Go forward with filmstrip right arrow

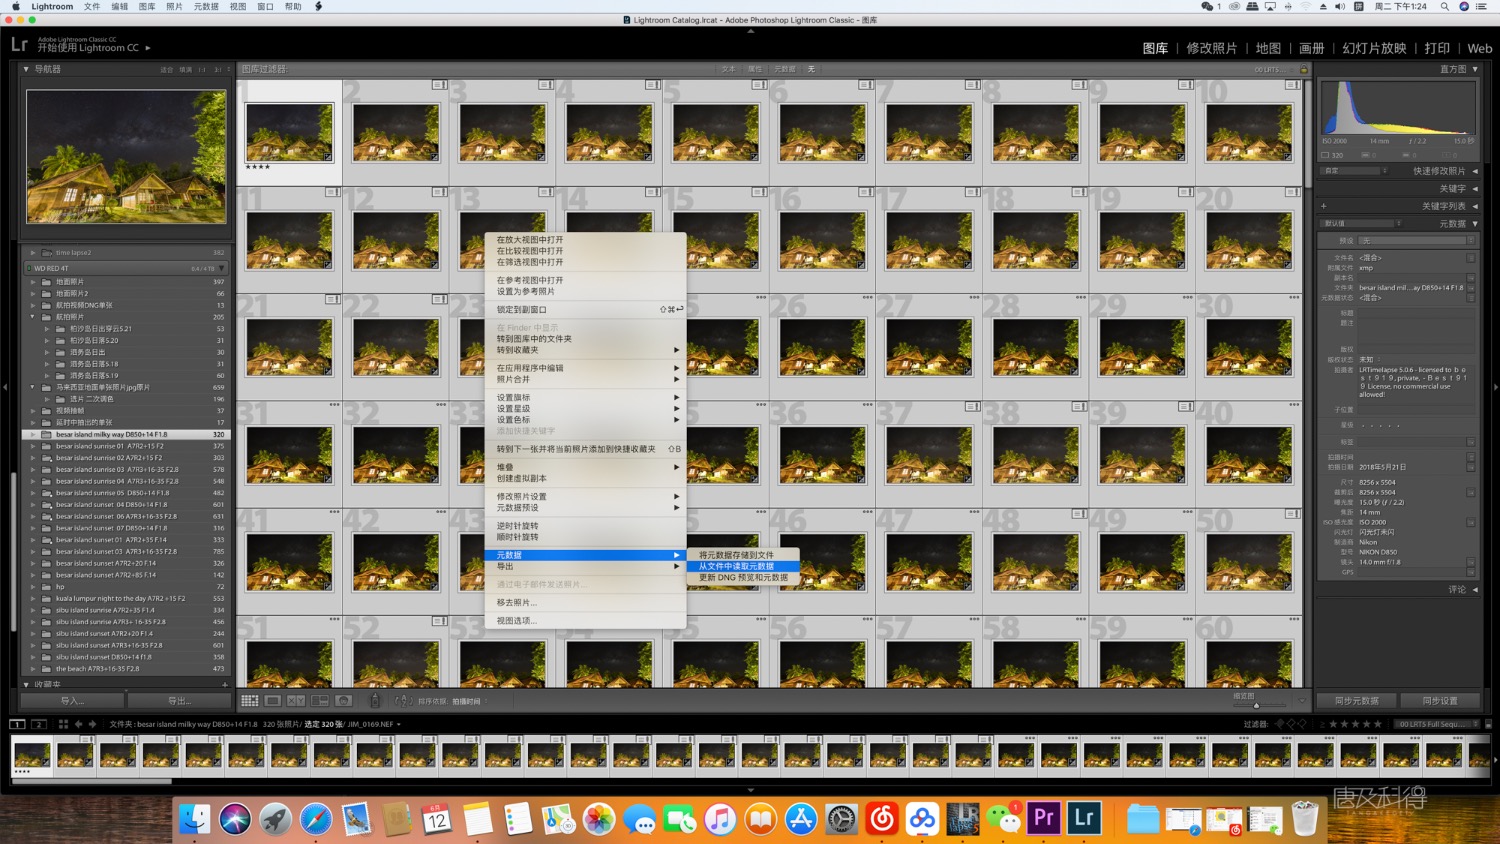pos(92,724)
